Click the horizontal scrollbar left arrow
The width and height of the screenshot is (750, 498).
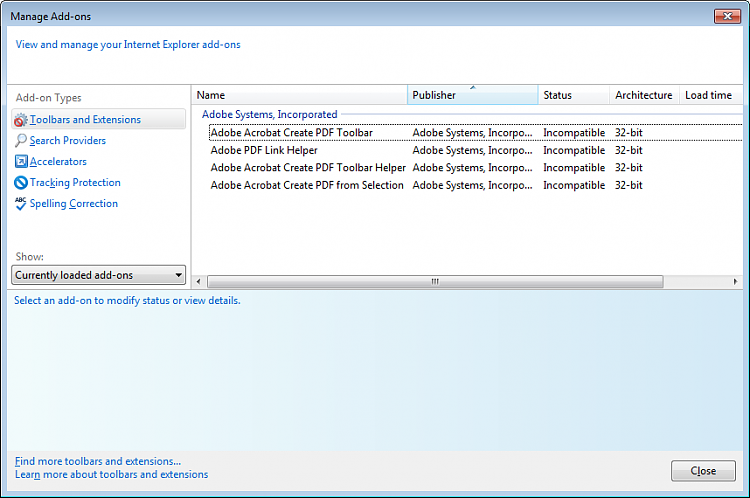[x=199, y=282]
